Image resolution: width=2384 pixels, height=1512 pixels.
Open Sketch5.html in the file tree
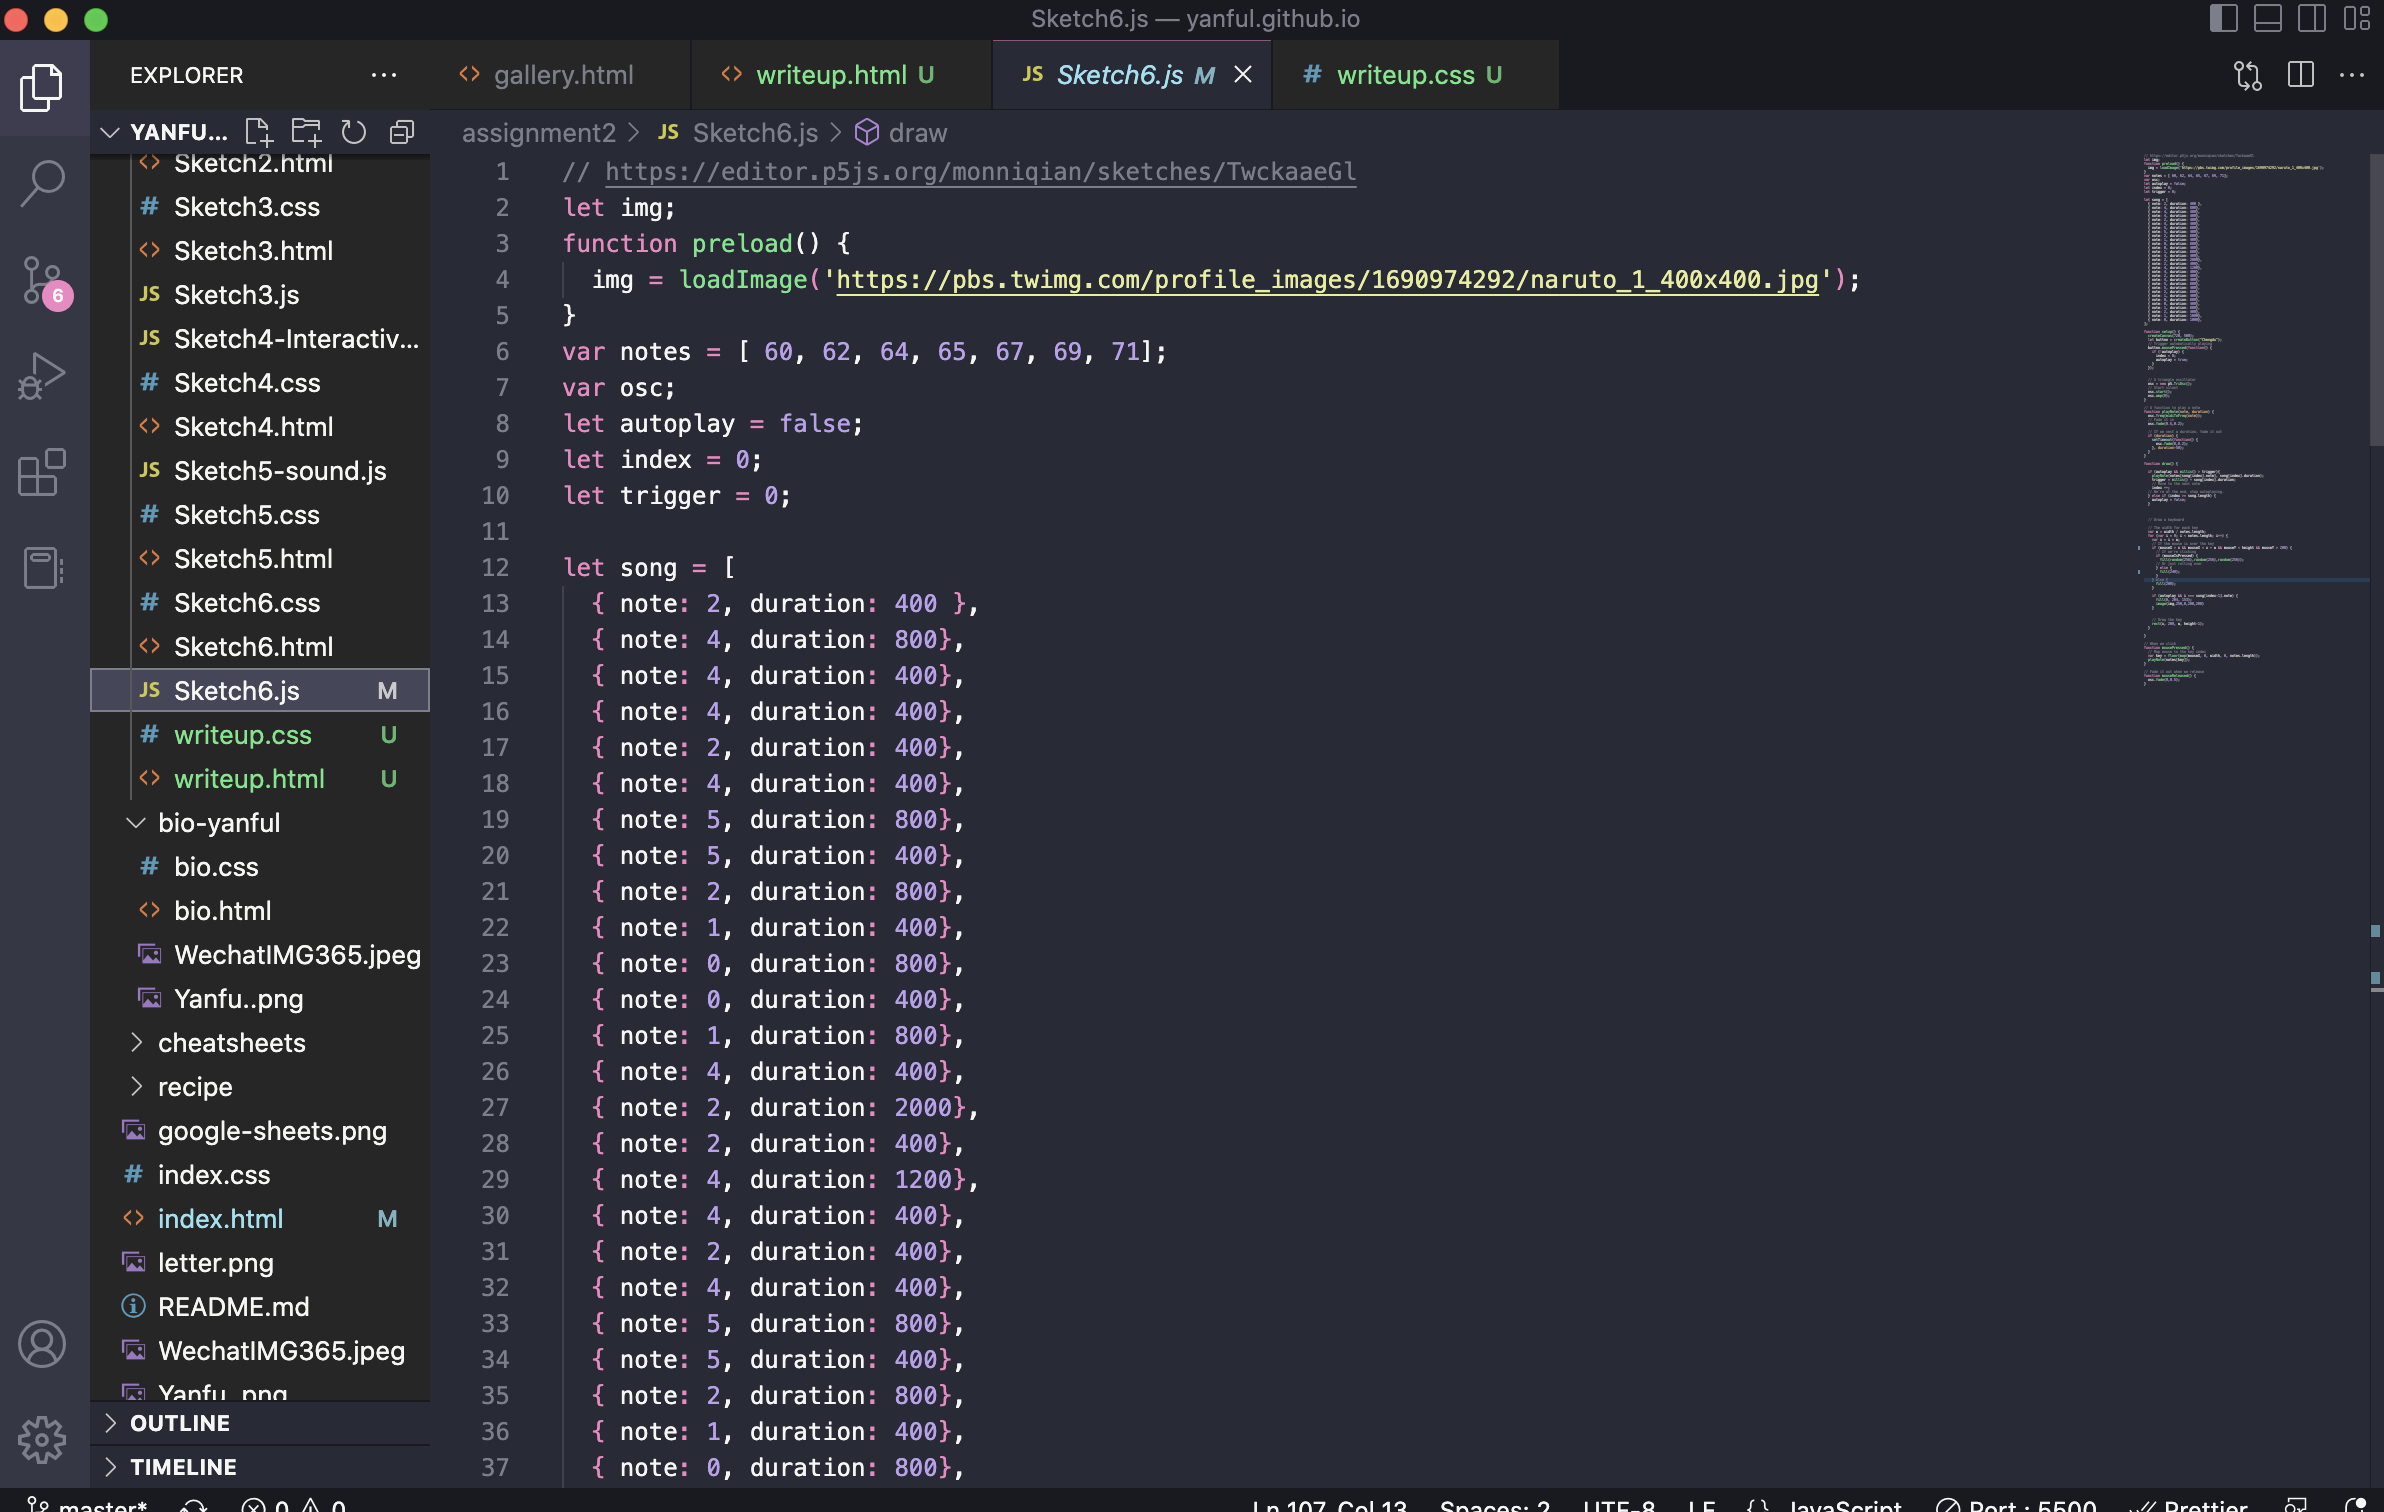260,559
